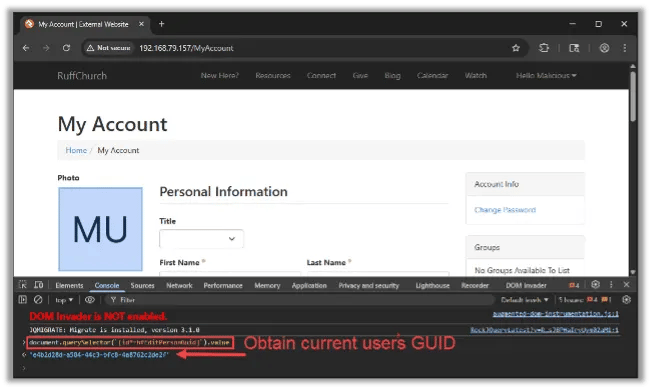Screen dimensions: 652x390
Task: Switch to the Elements tab
Action: [x=69, y=286]
